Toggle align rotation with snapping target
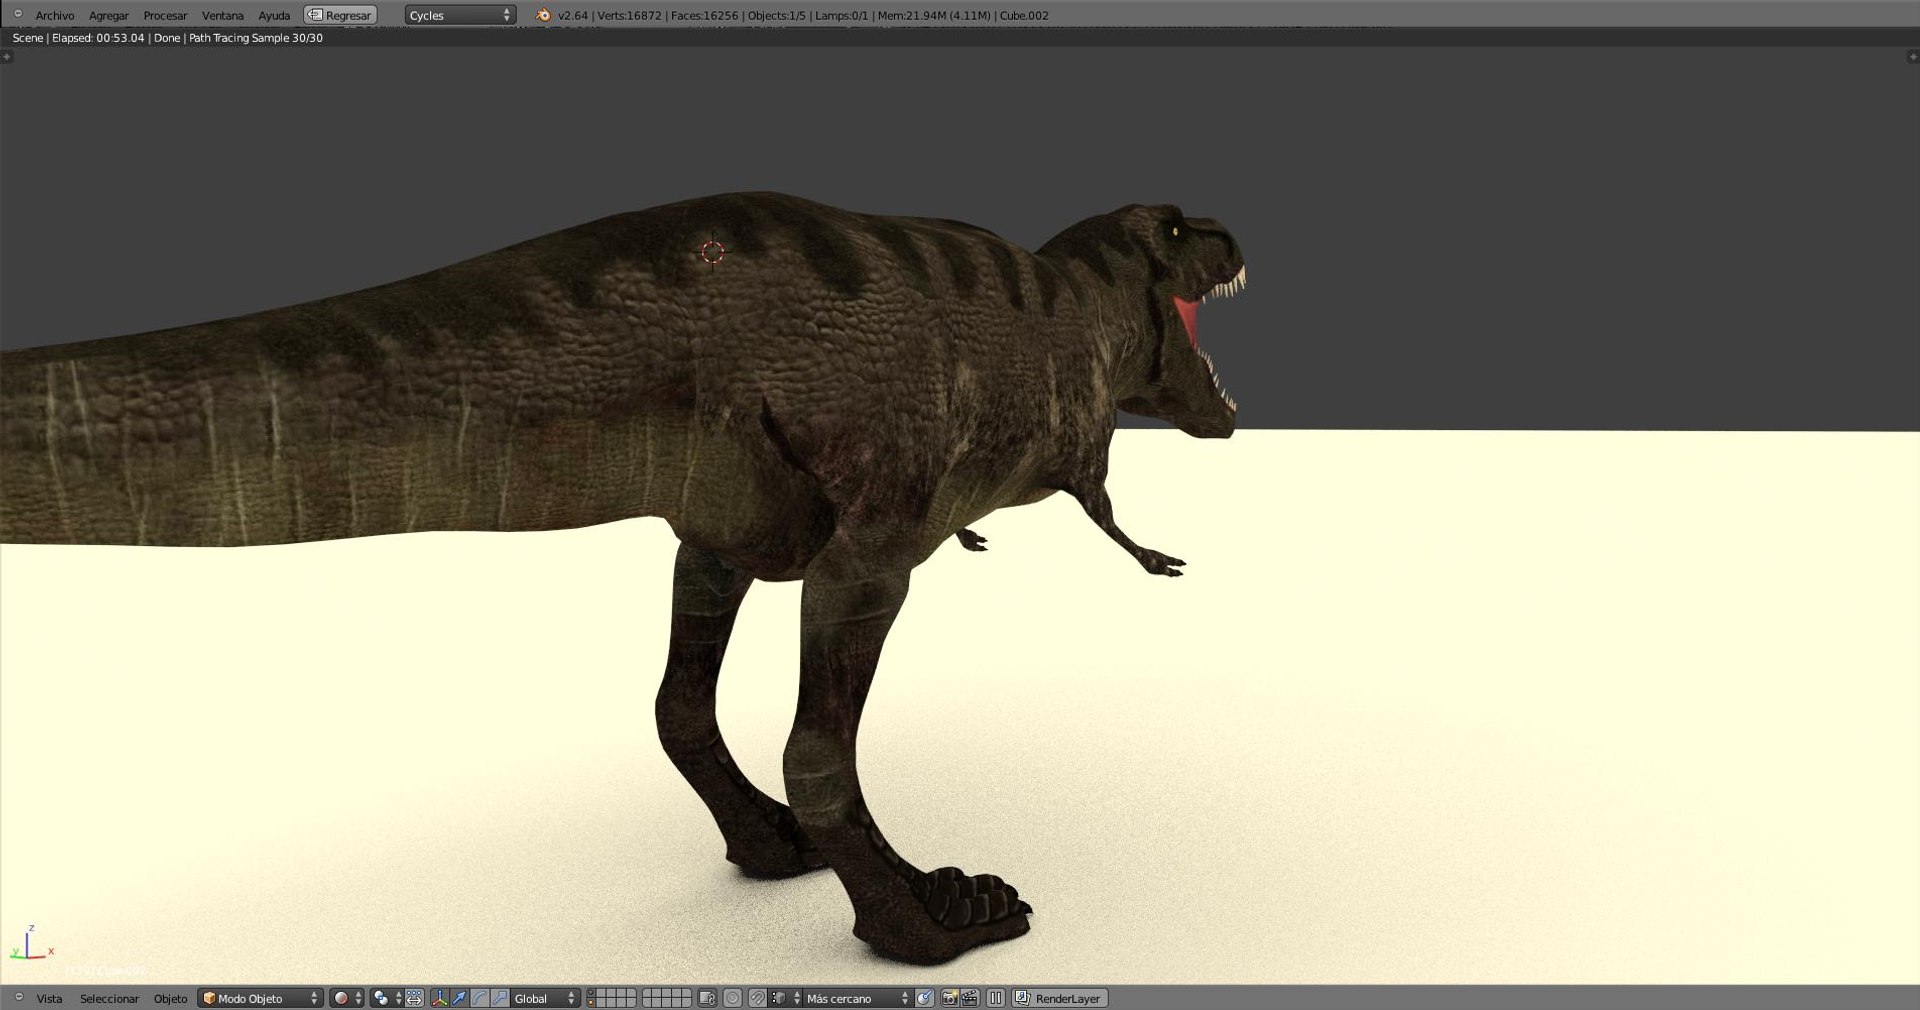 [924, 998]
